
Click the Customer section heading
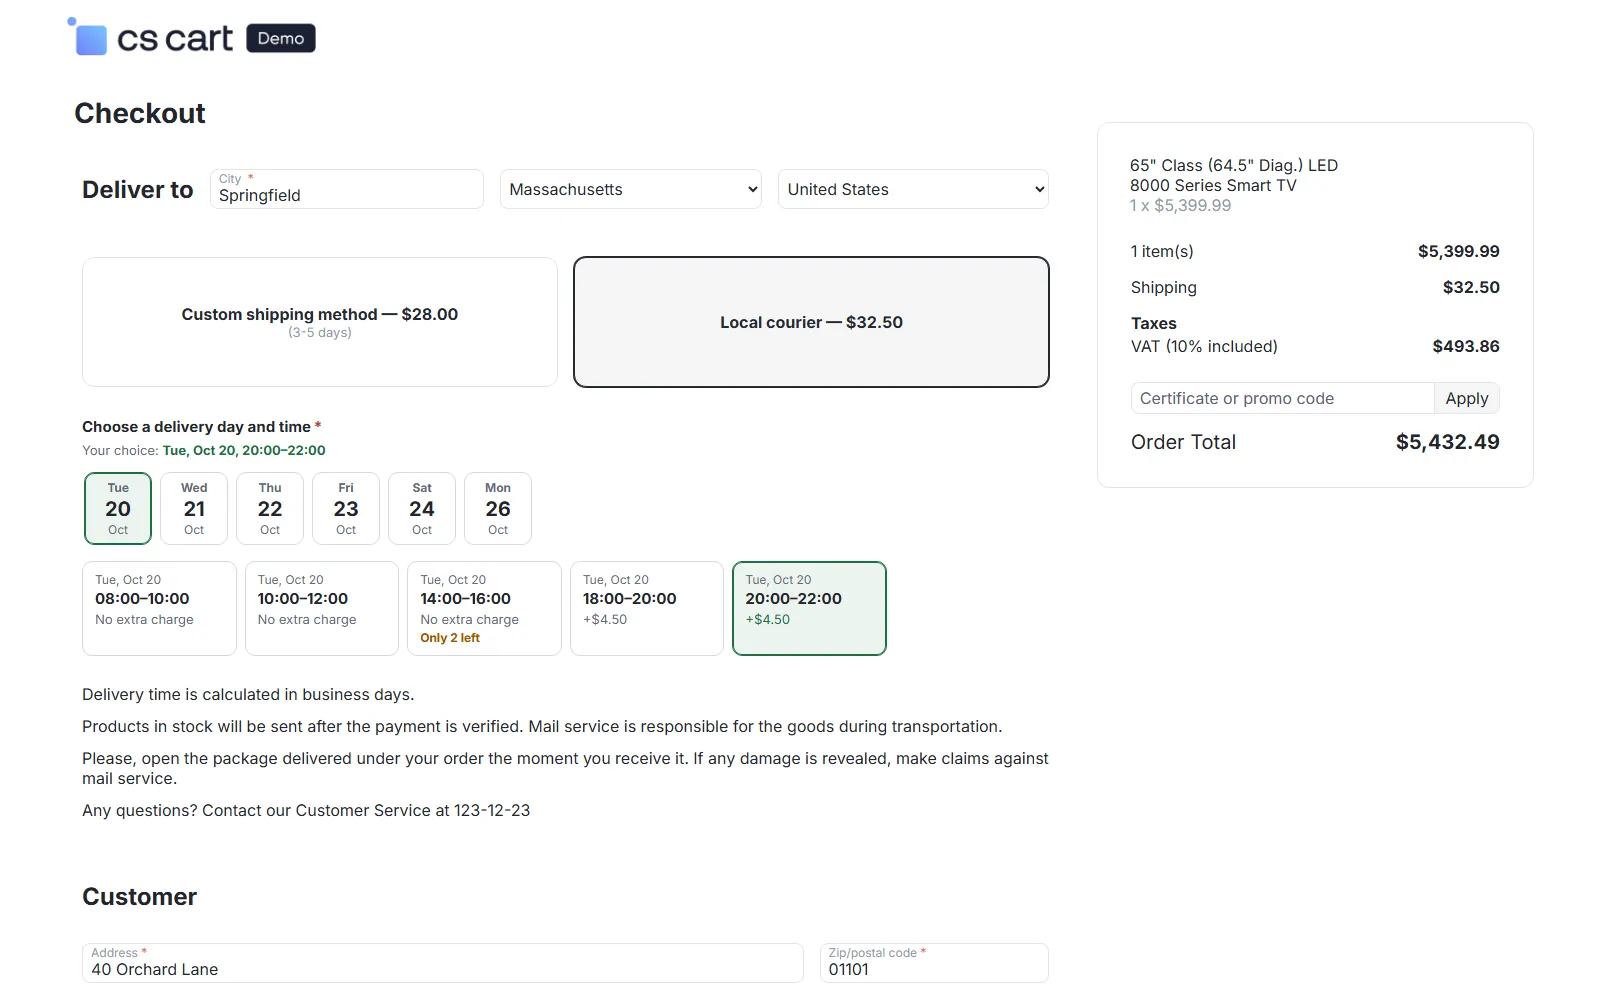pos(139,896)
